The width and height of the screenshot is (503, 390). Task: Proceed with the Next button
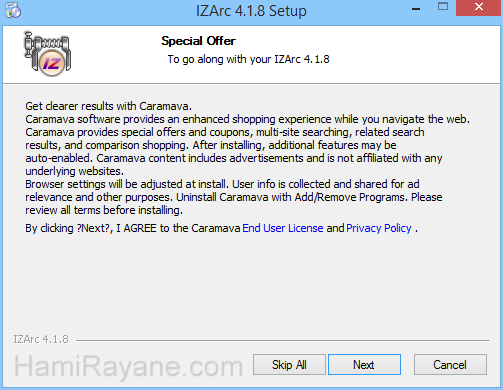364,364
